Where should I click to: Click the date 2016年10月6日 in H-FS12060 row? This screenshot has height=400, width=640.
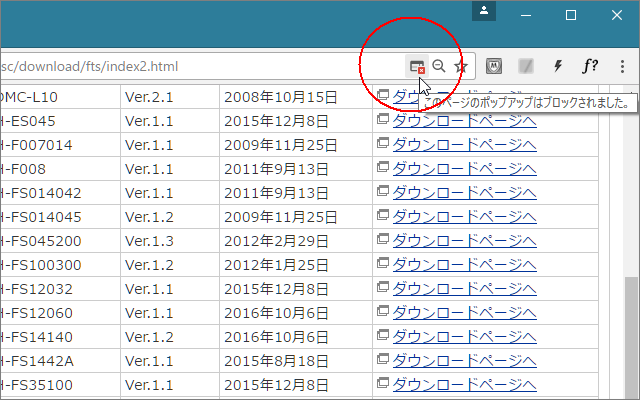click(276, 313)
